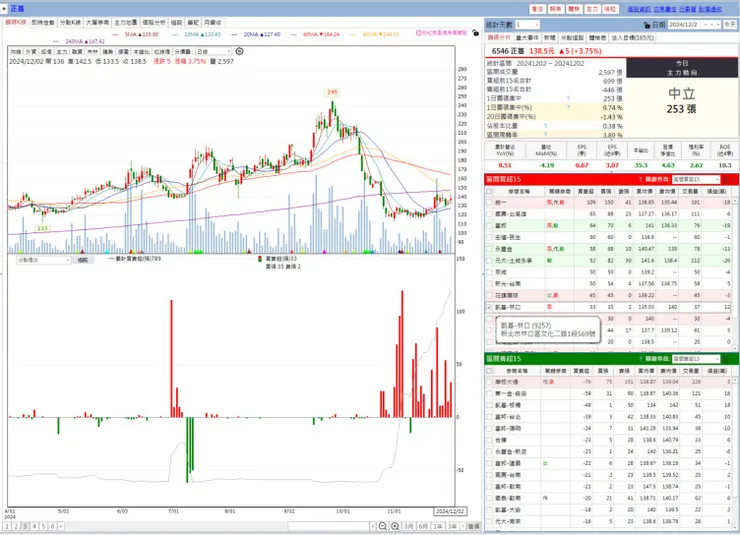Open the 新聞 tab in right panel

(549, 37)
